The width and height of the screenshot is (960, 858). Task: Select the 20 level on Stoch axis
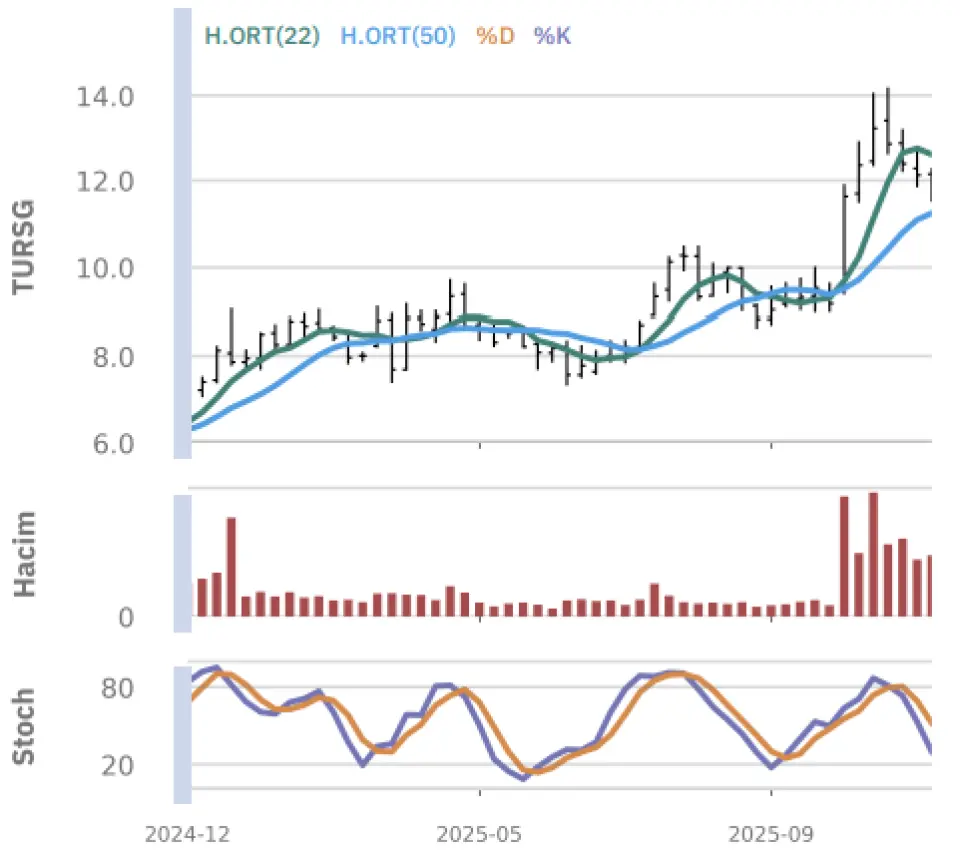(x=118, y=766)
